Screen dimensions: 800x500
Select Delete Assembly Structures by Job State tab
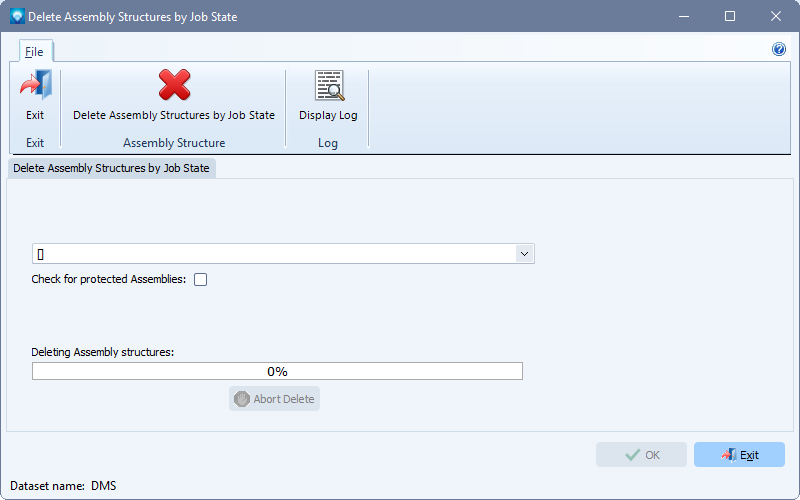pyautogui.click(x=111, y=168)
